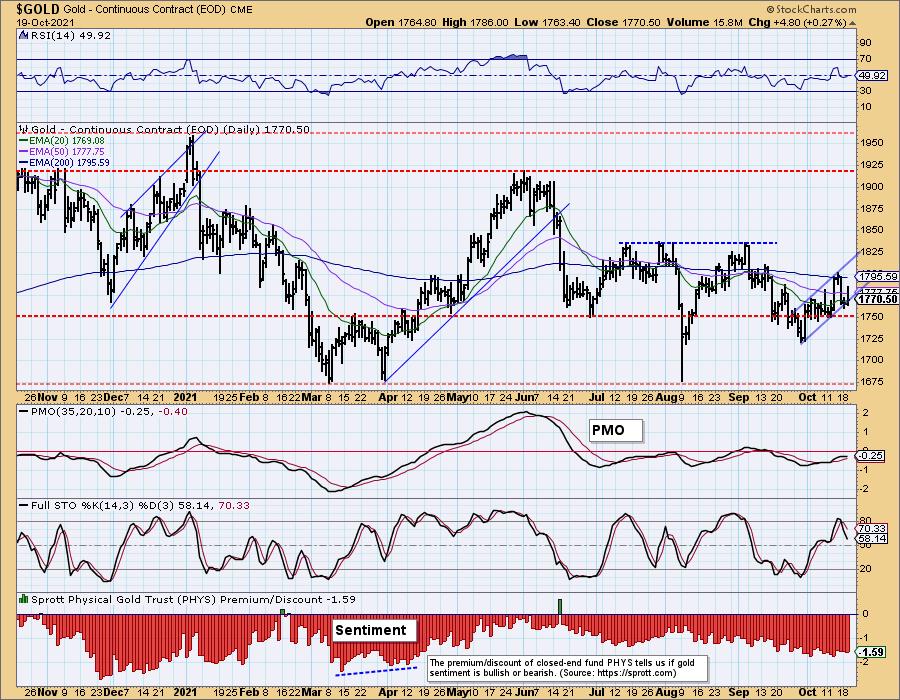This screenshot has width=900, height=700.
Task: Click the 1770.50 last price tag
Action: [x=878, y=299]
